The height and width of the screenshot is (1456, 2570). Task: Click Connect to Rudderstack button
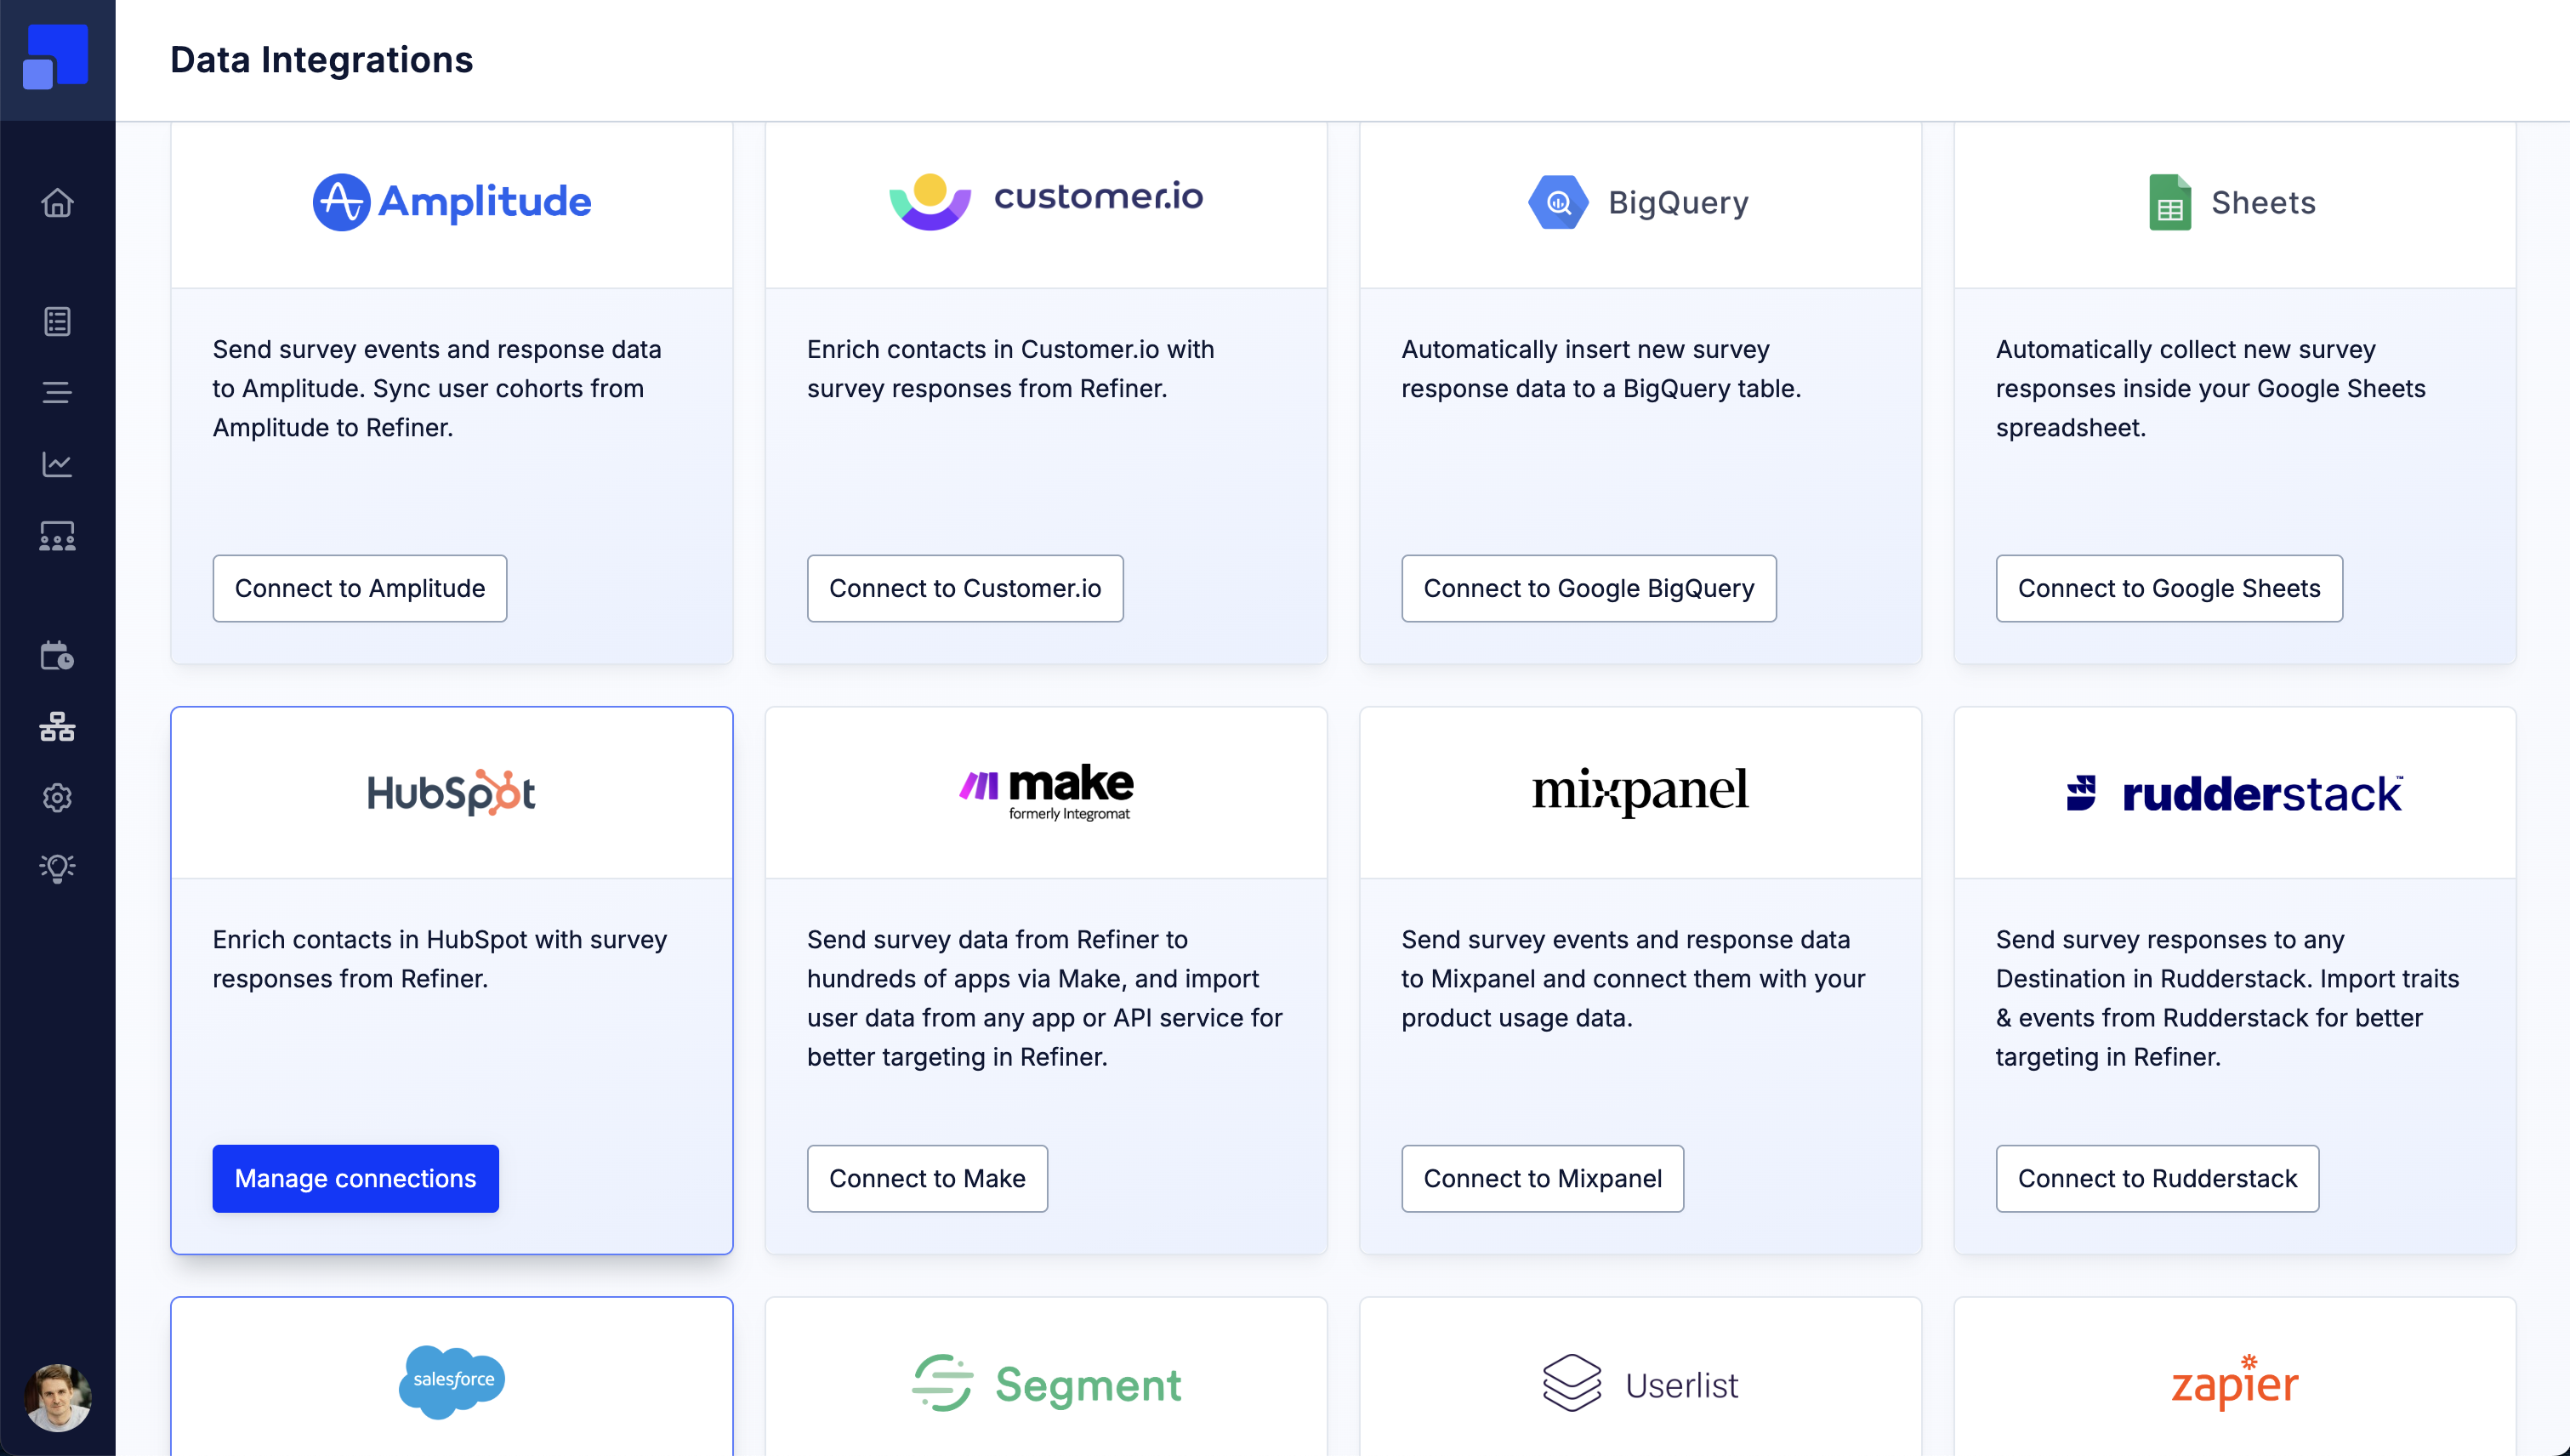2157,1178
